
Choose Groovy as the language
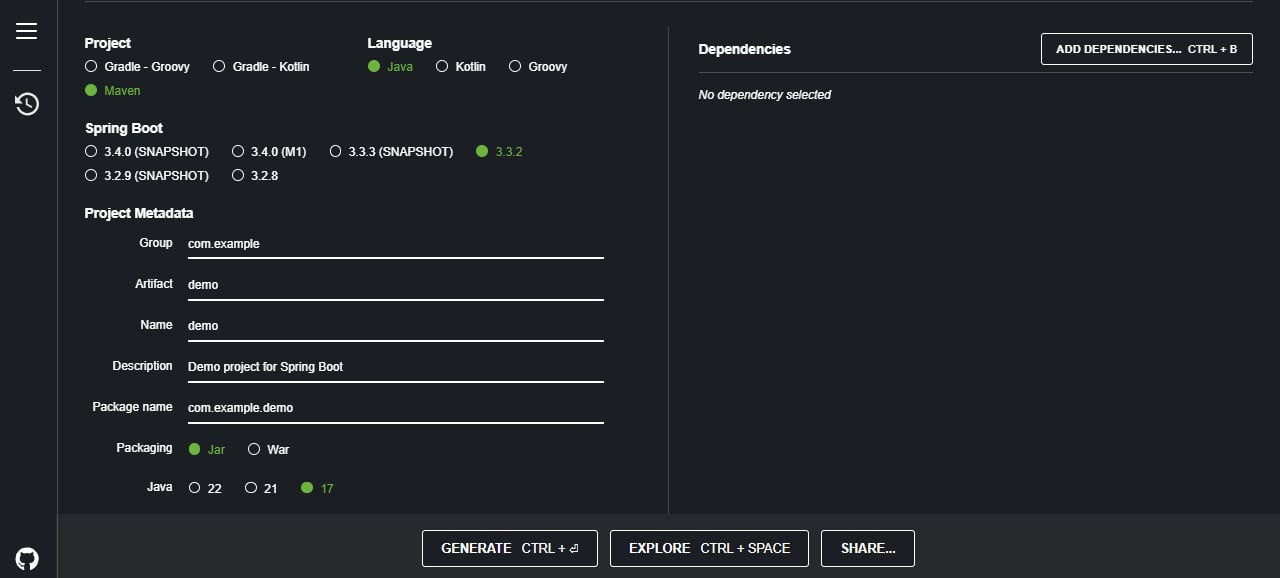[x=515, y=67]
